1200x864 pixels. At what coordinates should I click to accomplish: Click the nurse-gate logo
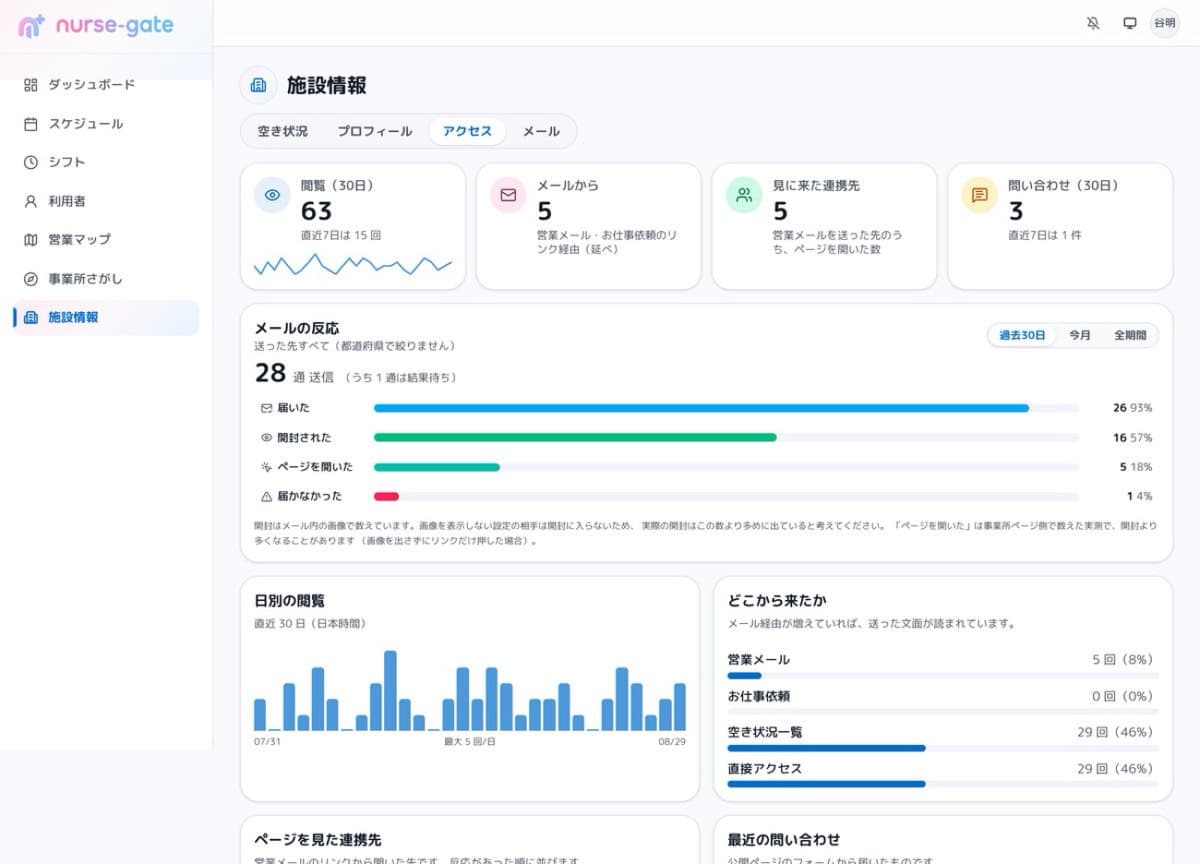pyautogui.click(x=96, y=26)
